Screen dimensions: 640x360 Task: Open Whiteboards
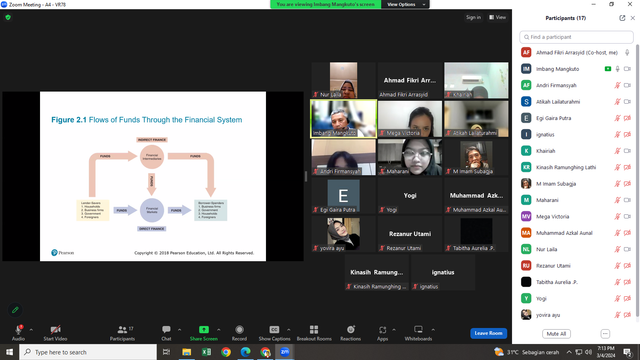418,333
